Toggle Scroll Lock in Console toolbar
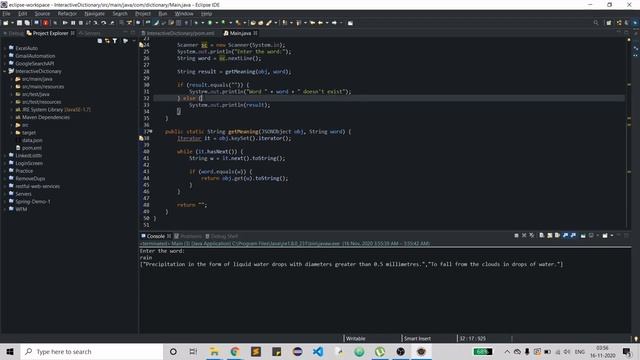The height and width of the screenshot is (360, 640). [550, 236]
